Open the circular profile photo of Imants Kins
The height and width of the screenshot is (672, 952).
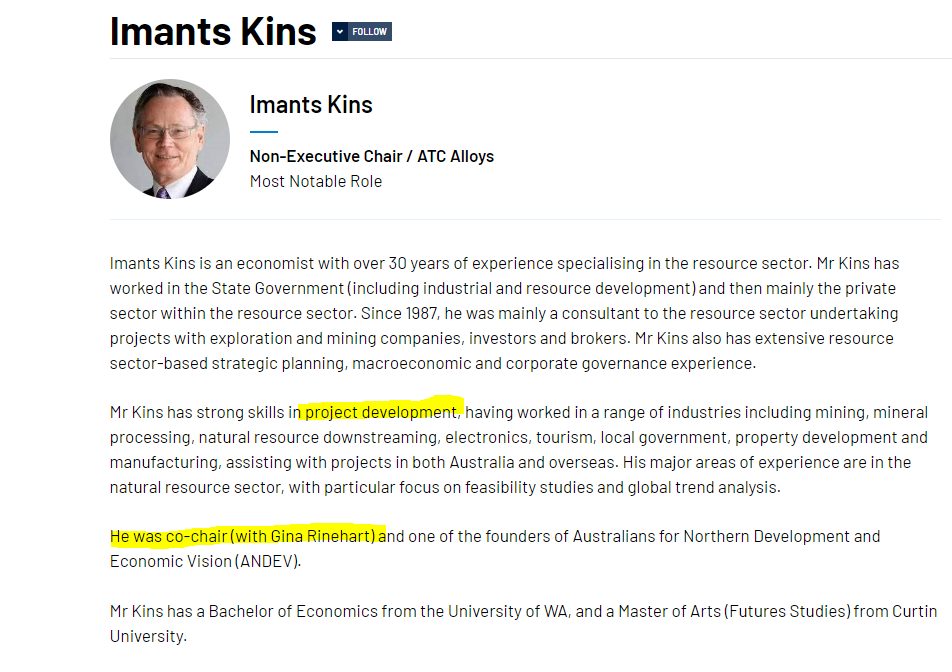(x=170, y=139)
